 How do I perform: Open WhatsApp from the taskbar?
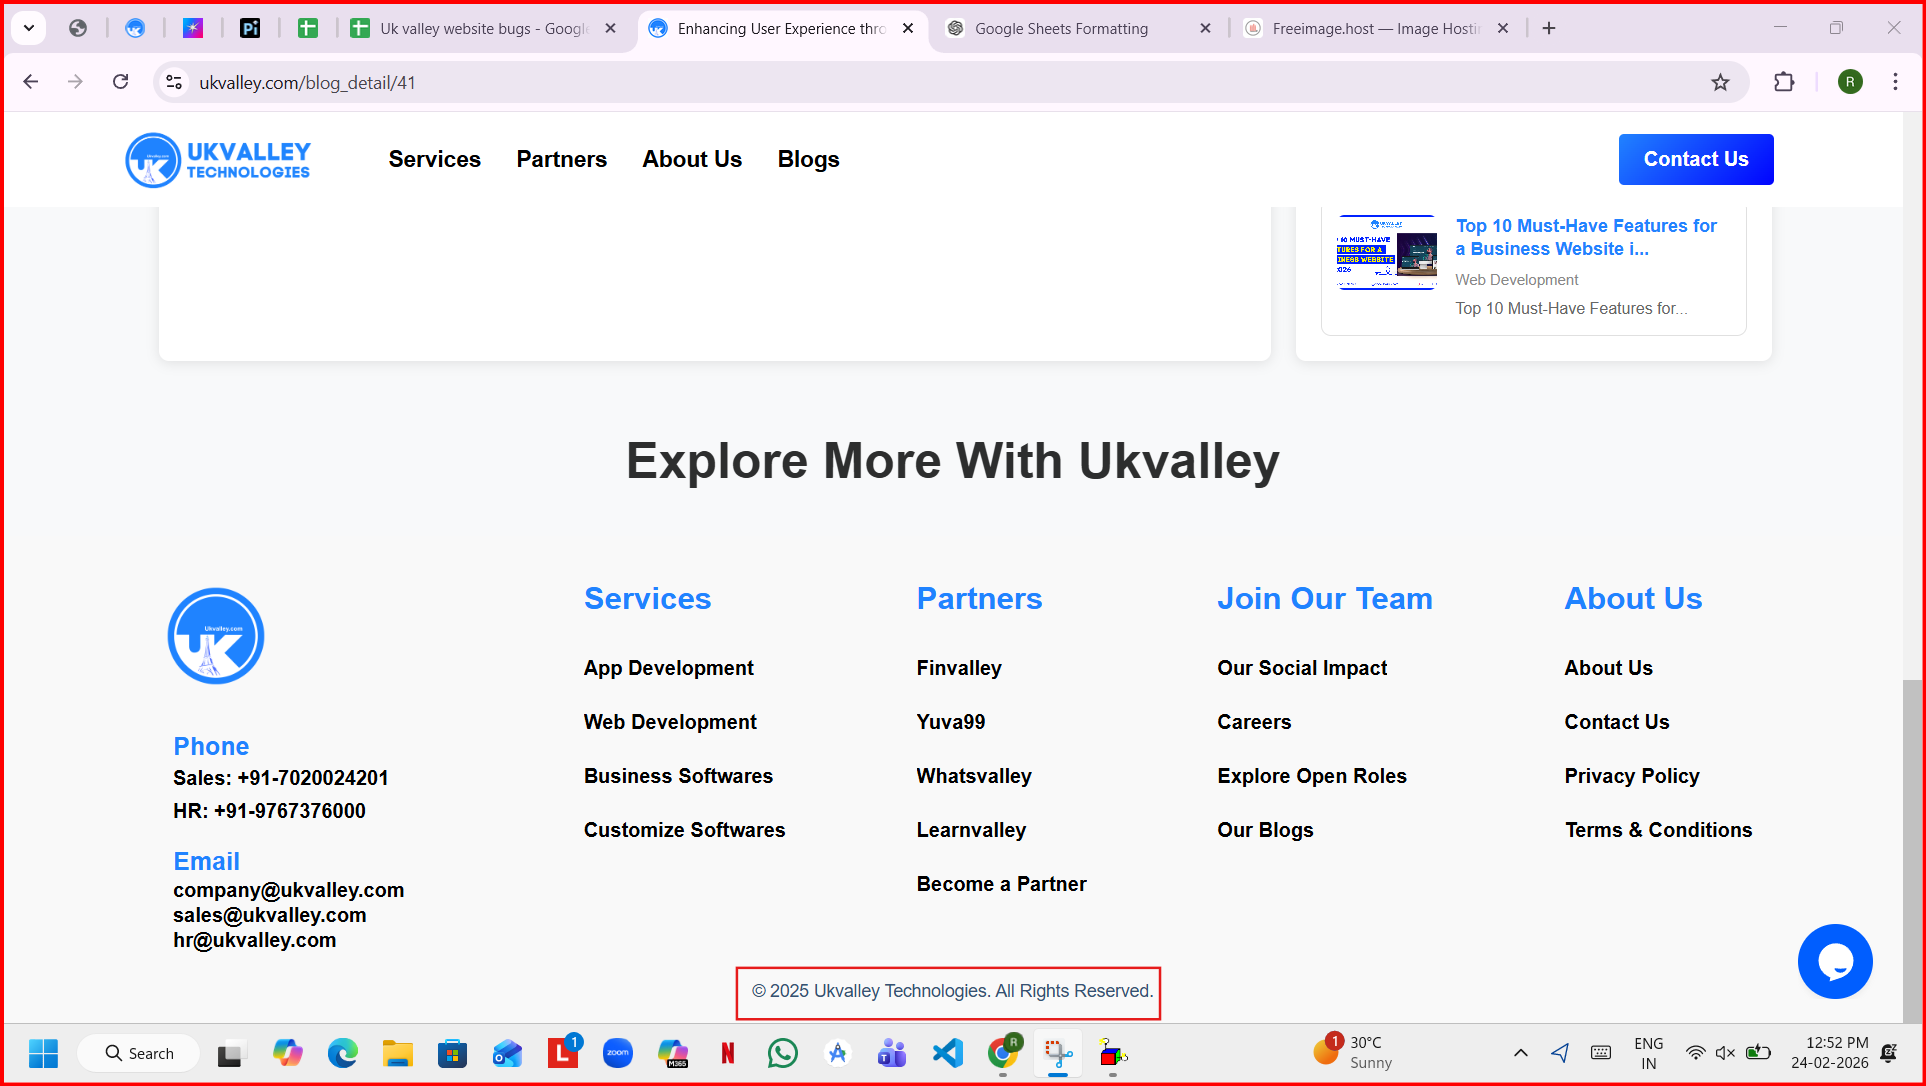click(x=782, y=1053)
